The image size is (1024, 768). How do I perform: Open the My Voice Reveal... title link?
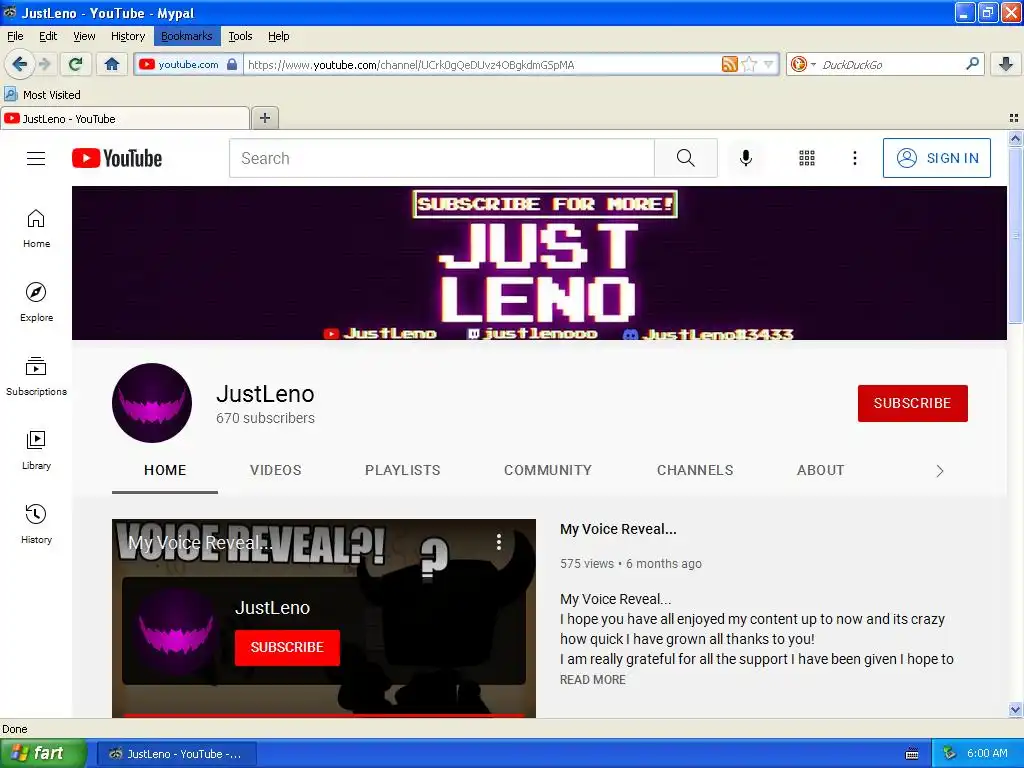(618, 529)
